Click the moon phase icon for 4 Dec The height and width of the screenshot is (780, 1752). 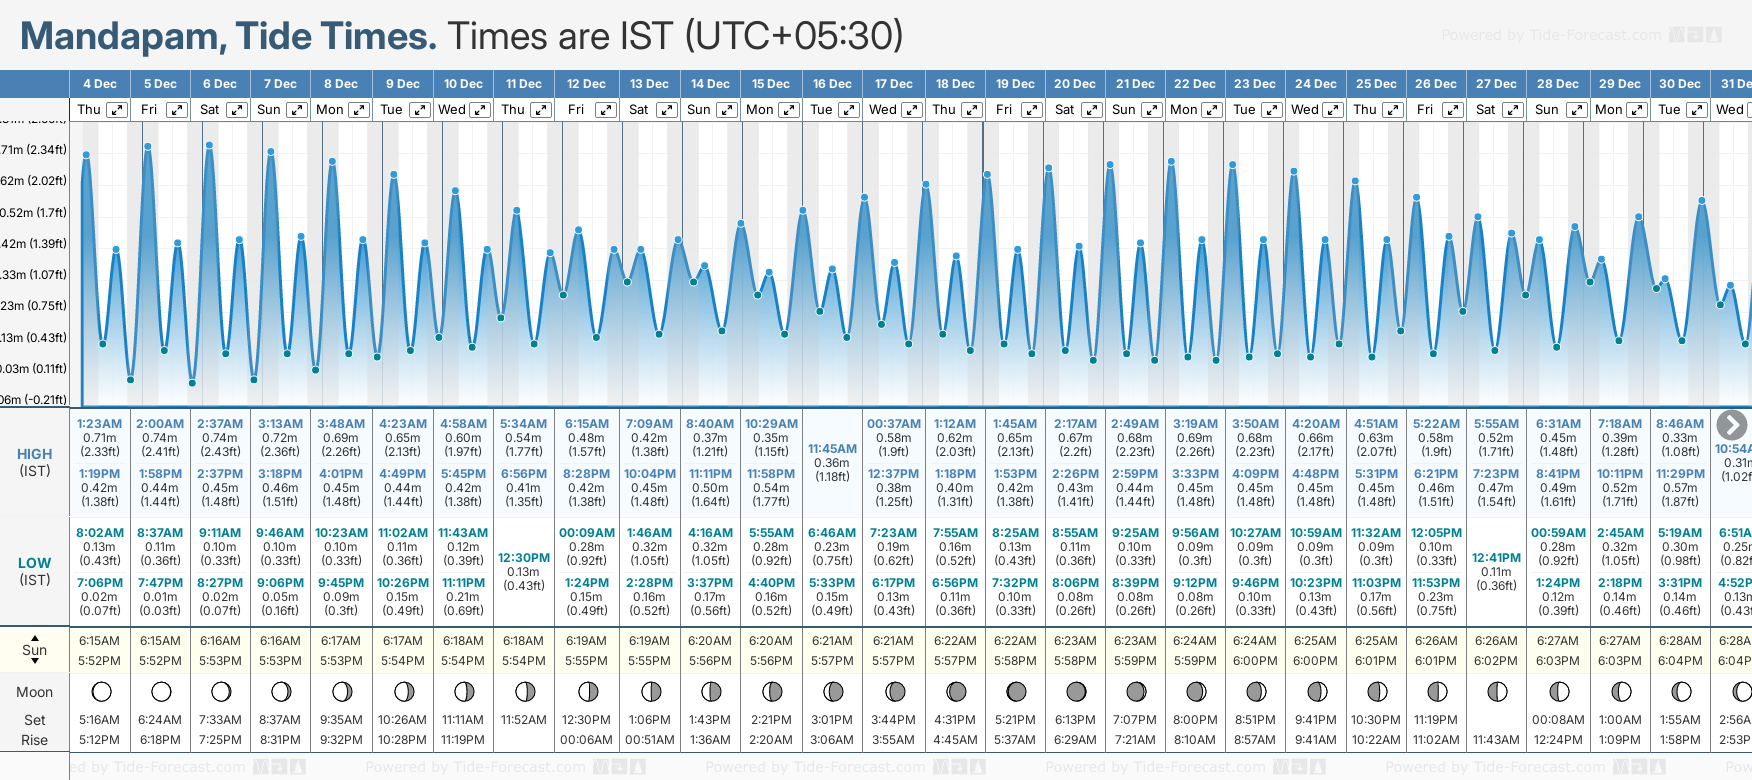[100, 692]
